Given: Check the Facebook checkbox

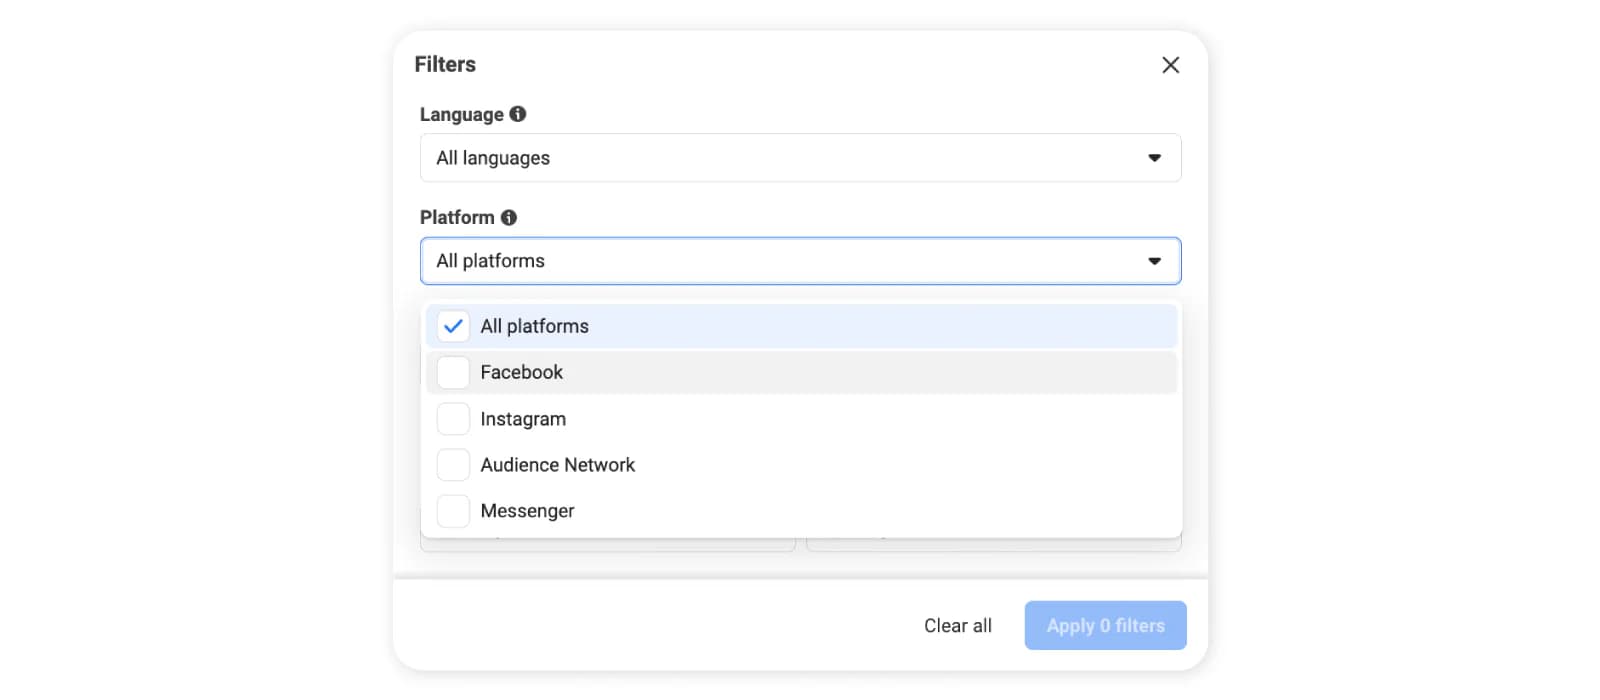Looking at the screenshot, I should [453, 372].
